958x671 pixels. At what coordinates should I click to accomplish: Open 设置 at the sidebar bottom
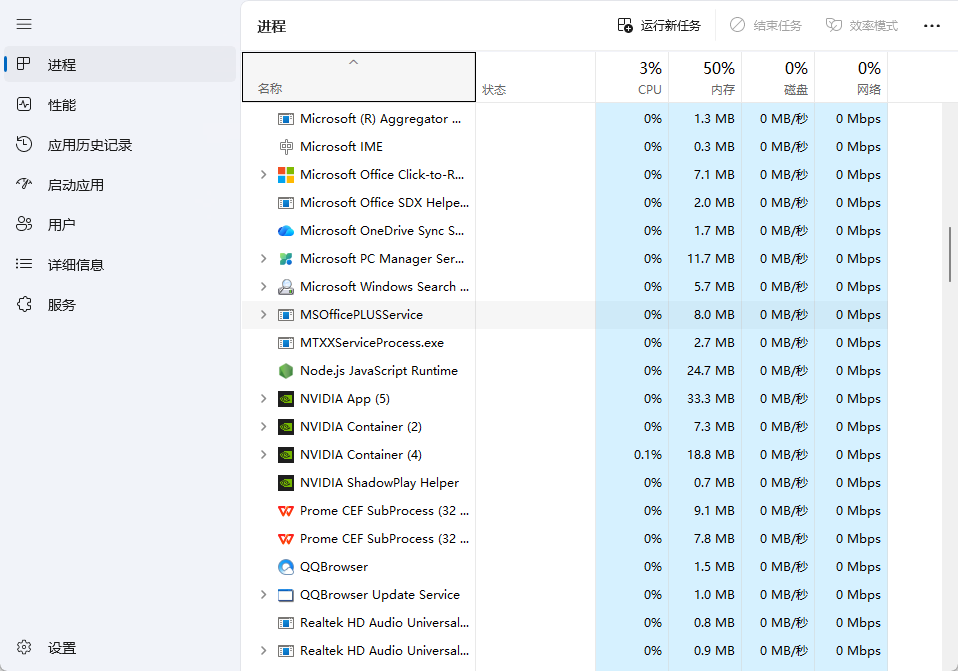tap(62, 648)
